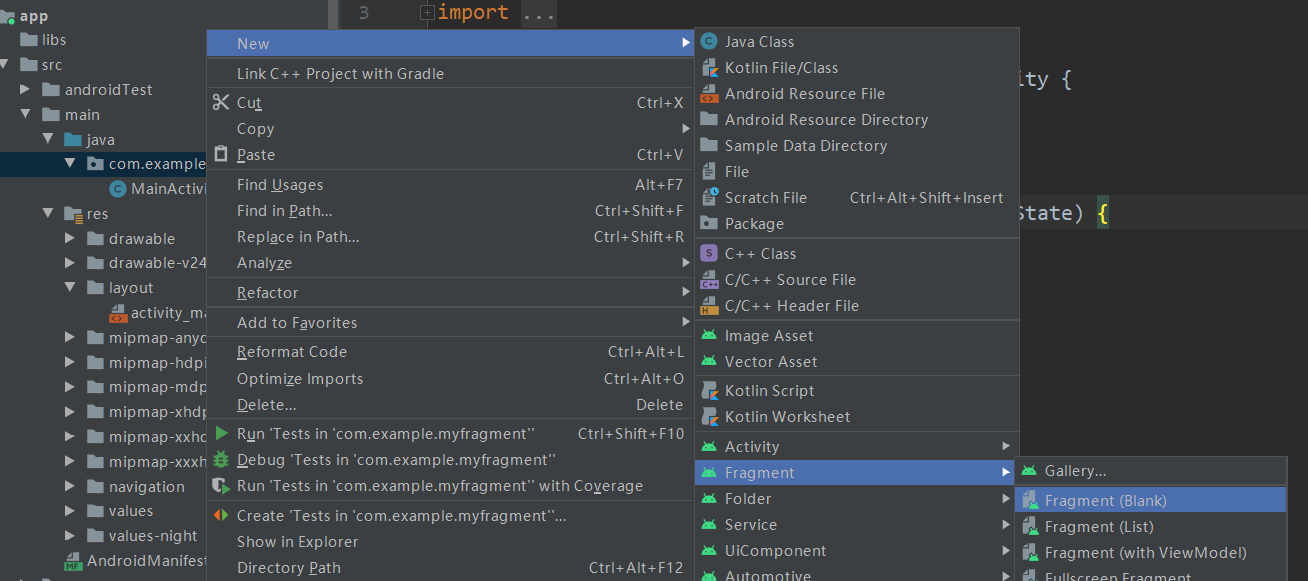The image size is (1308, 581).
Task: Click the Gallery Android icon
Action: tap(1029, 471)
